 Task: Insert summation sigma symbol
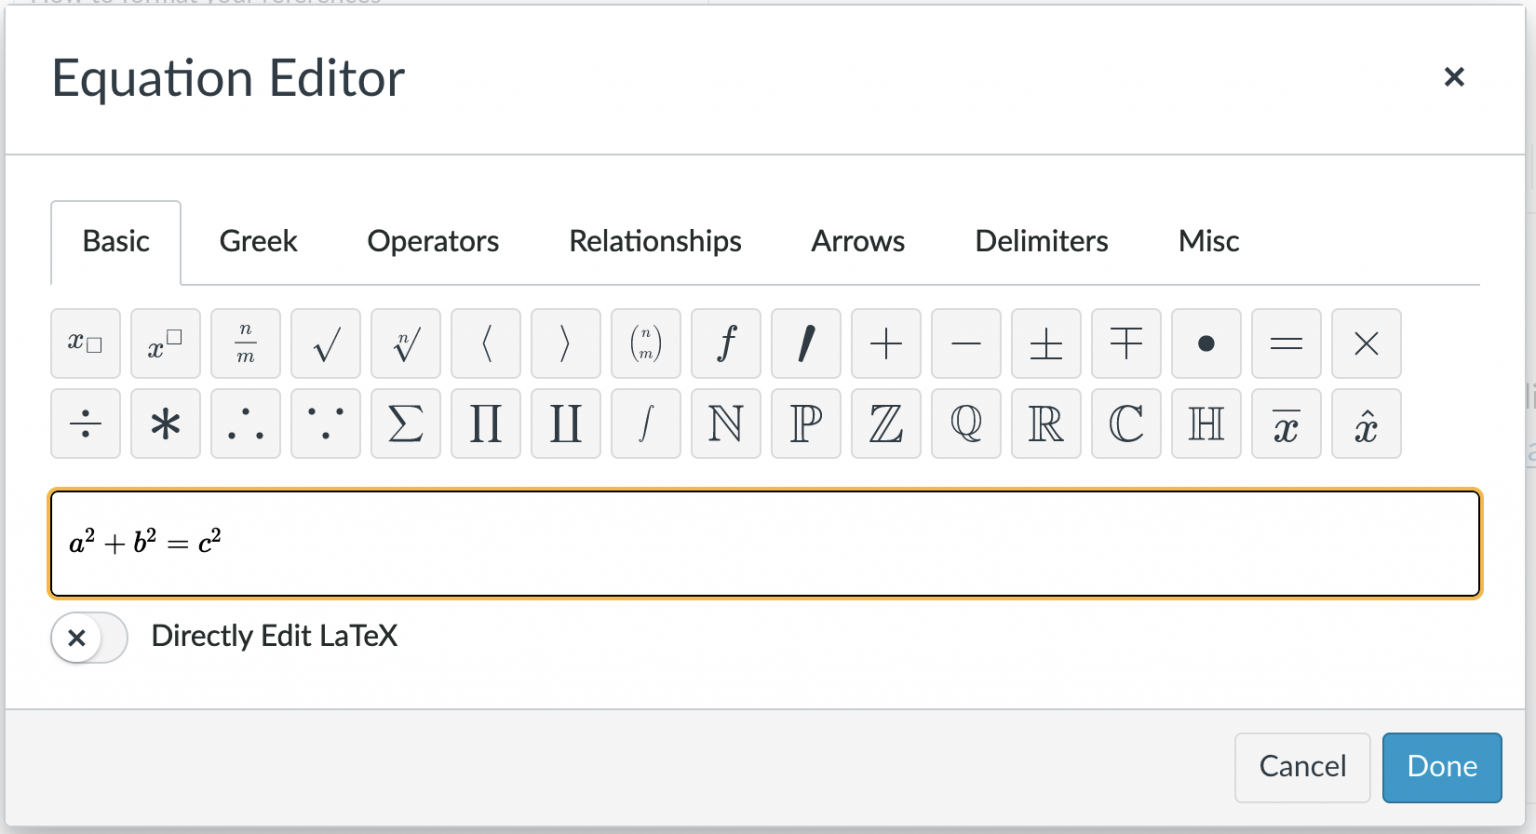click(406, 424)
